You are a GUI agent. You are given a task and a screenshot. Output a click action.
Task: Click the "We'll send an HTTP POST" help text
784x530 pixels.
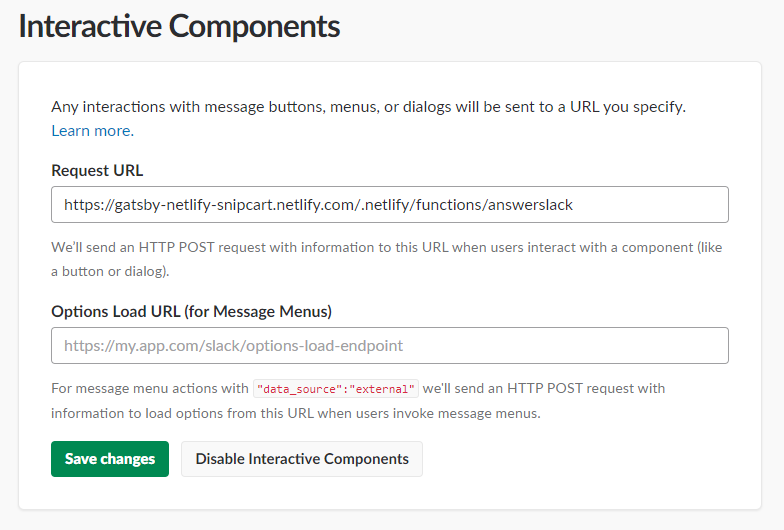(x=386, y=248)
